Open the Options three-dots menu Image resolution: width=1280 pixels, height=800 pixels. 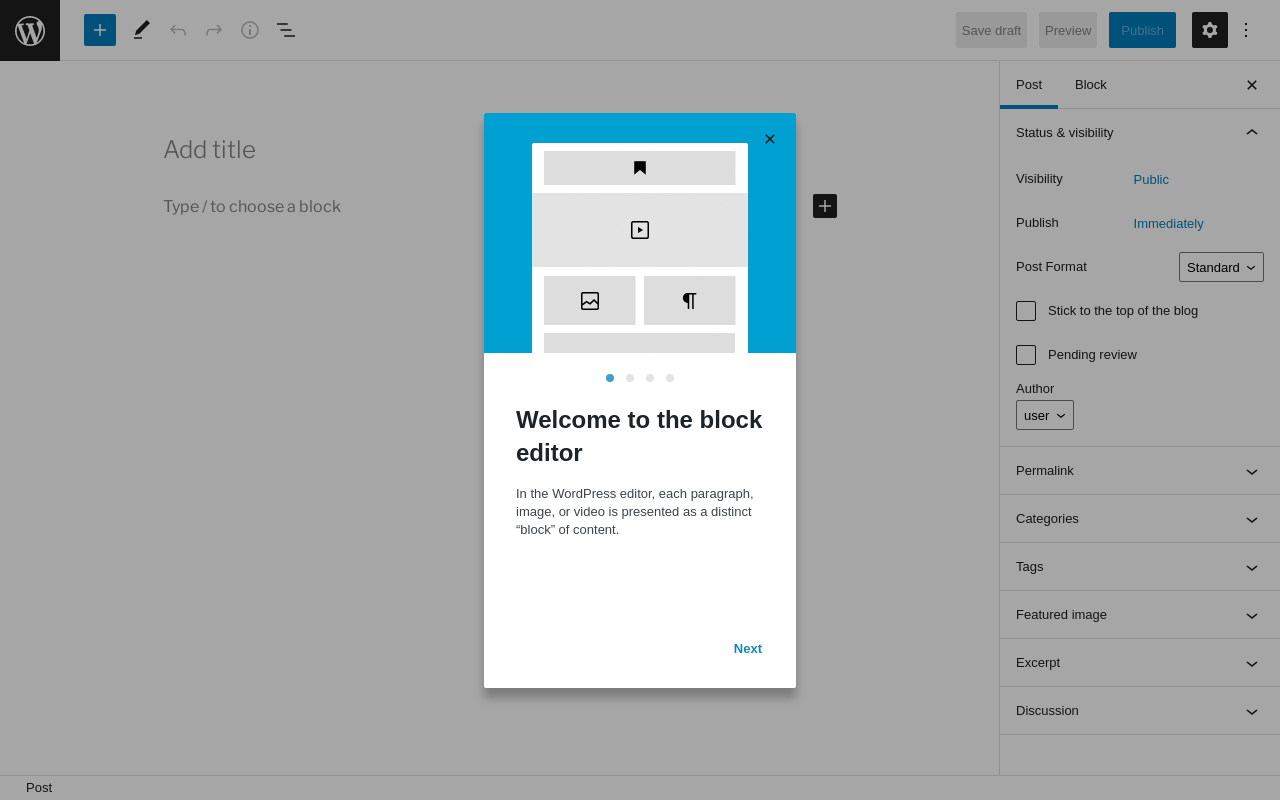pos(1246,30)
